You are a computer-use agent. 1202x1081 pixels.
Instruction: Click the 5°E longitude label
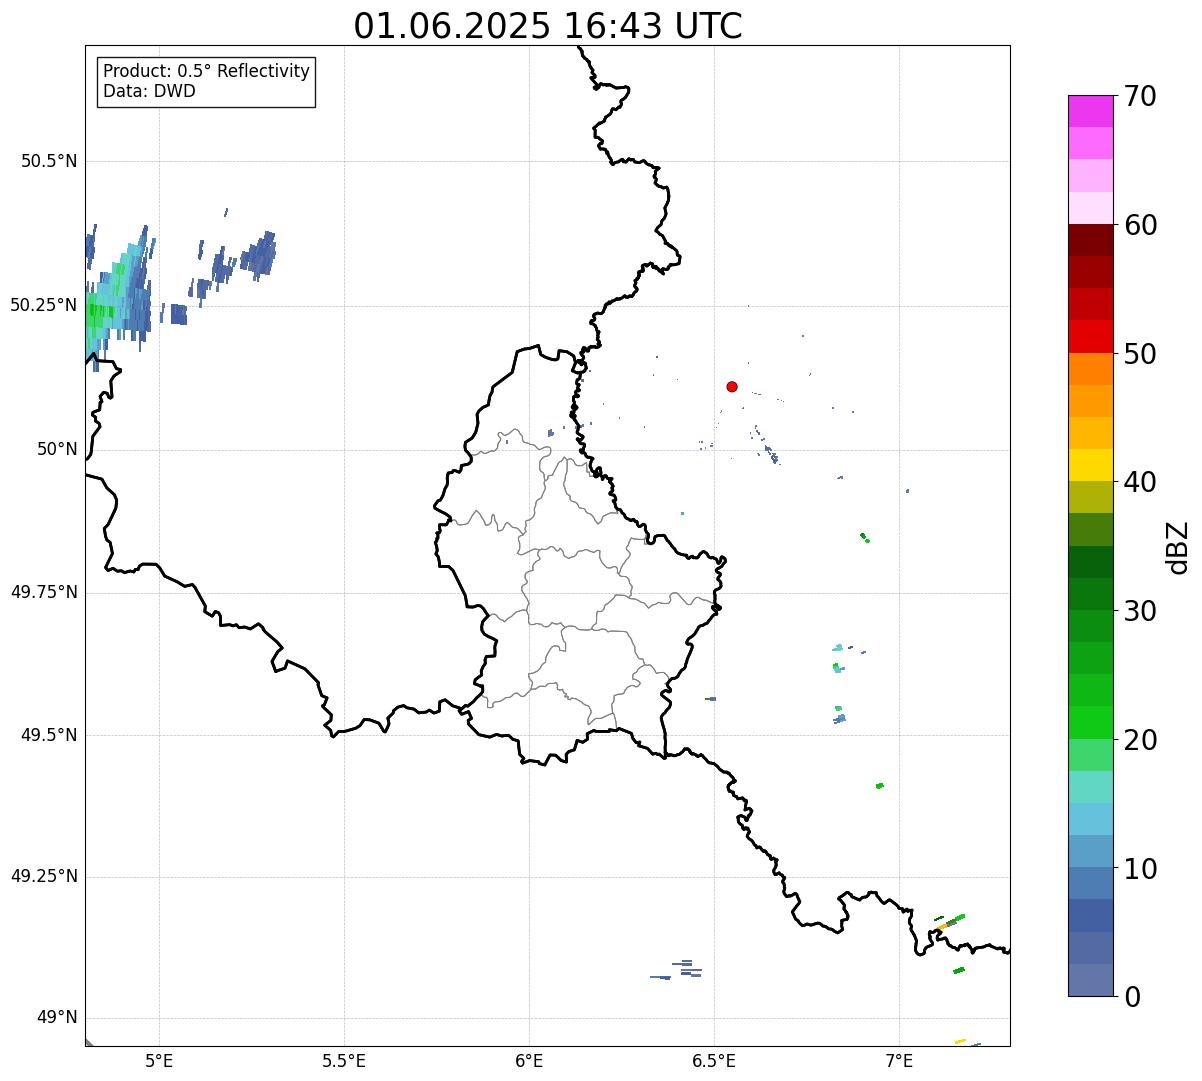[159, 1060]
